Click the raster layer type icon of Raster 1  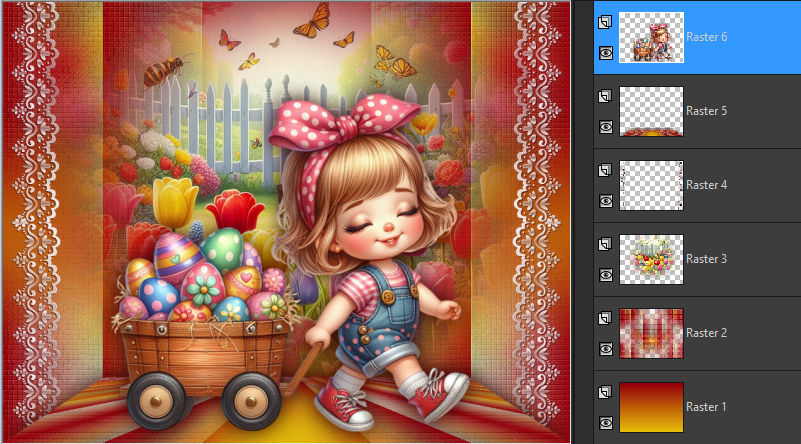(605, 392)
